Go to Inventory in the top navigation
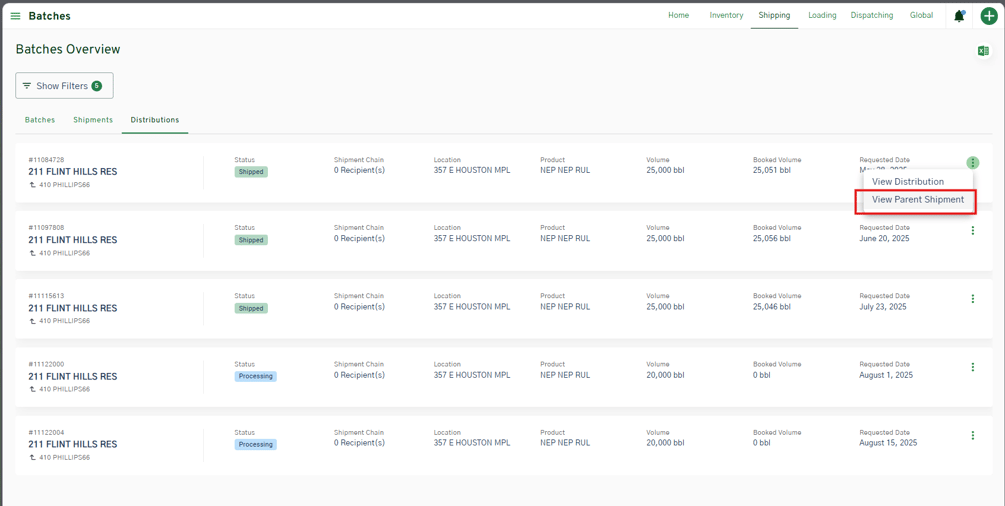This screenshot has width=1005, height=506. click(726, 16)
